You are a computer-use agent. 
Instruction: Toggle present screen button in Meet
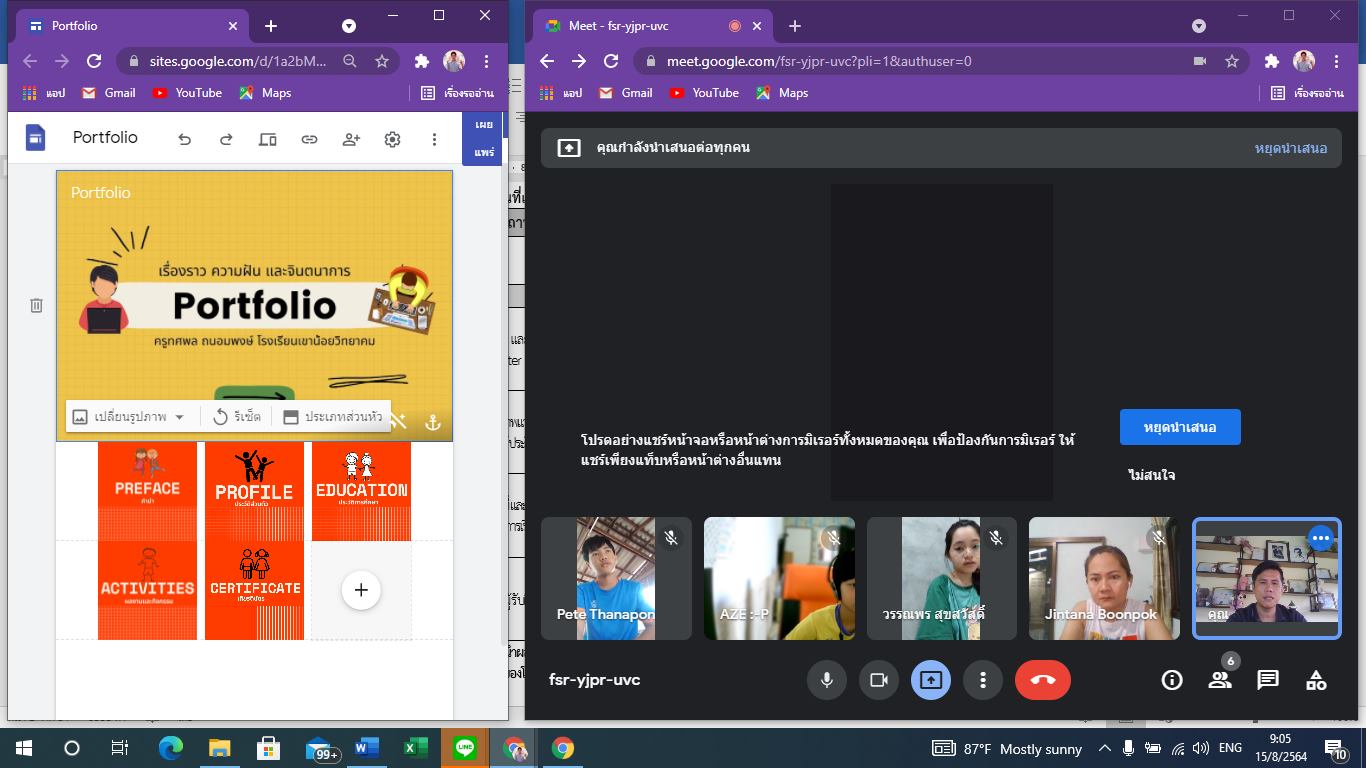pos(931,680)
